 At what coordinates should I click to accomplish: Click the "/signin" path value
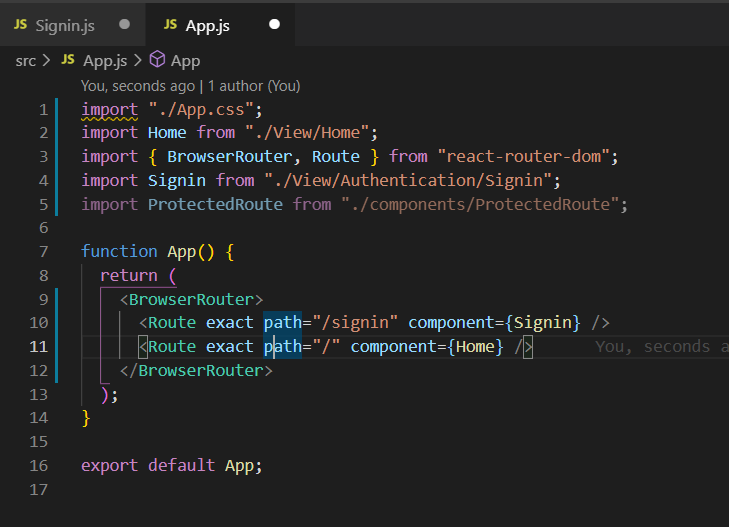click(x=355, y=323)
